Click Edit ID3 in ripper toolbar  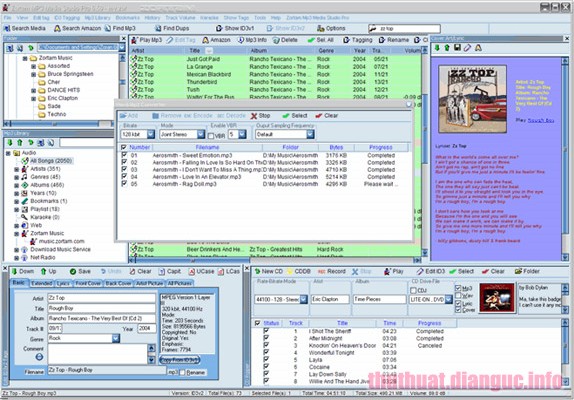pyautogui.click(x=431, y=271)
